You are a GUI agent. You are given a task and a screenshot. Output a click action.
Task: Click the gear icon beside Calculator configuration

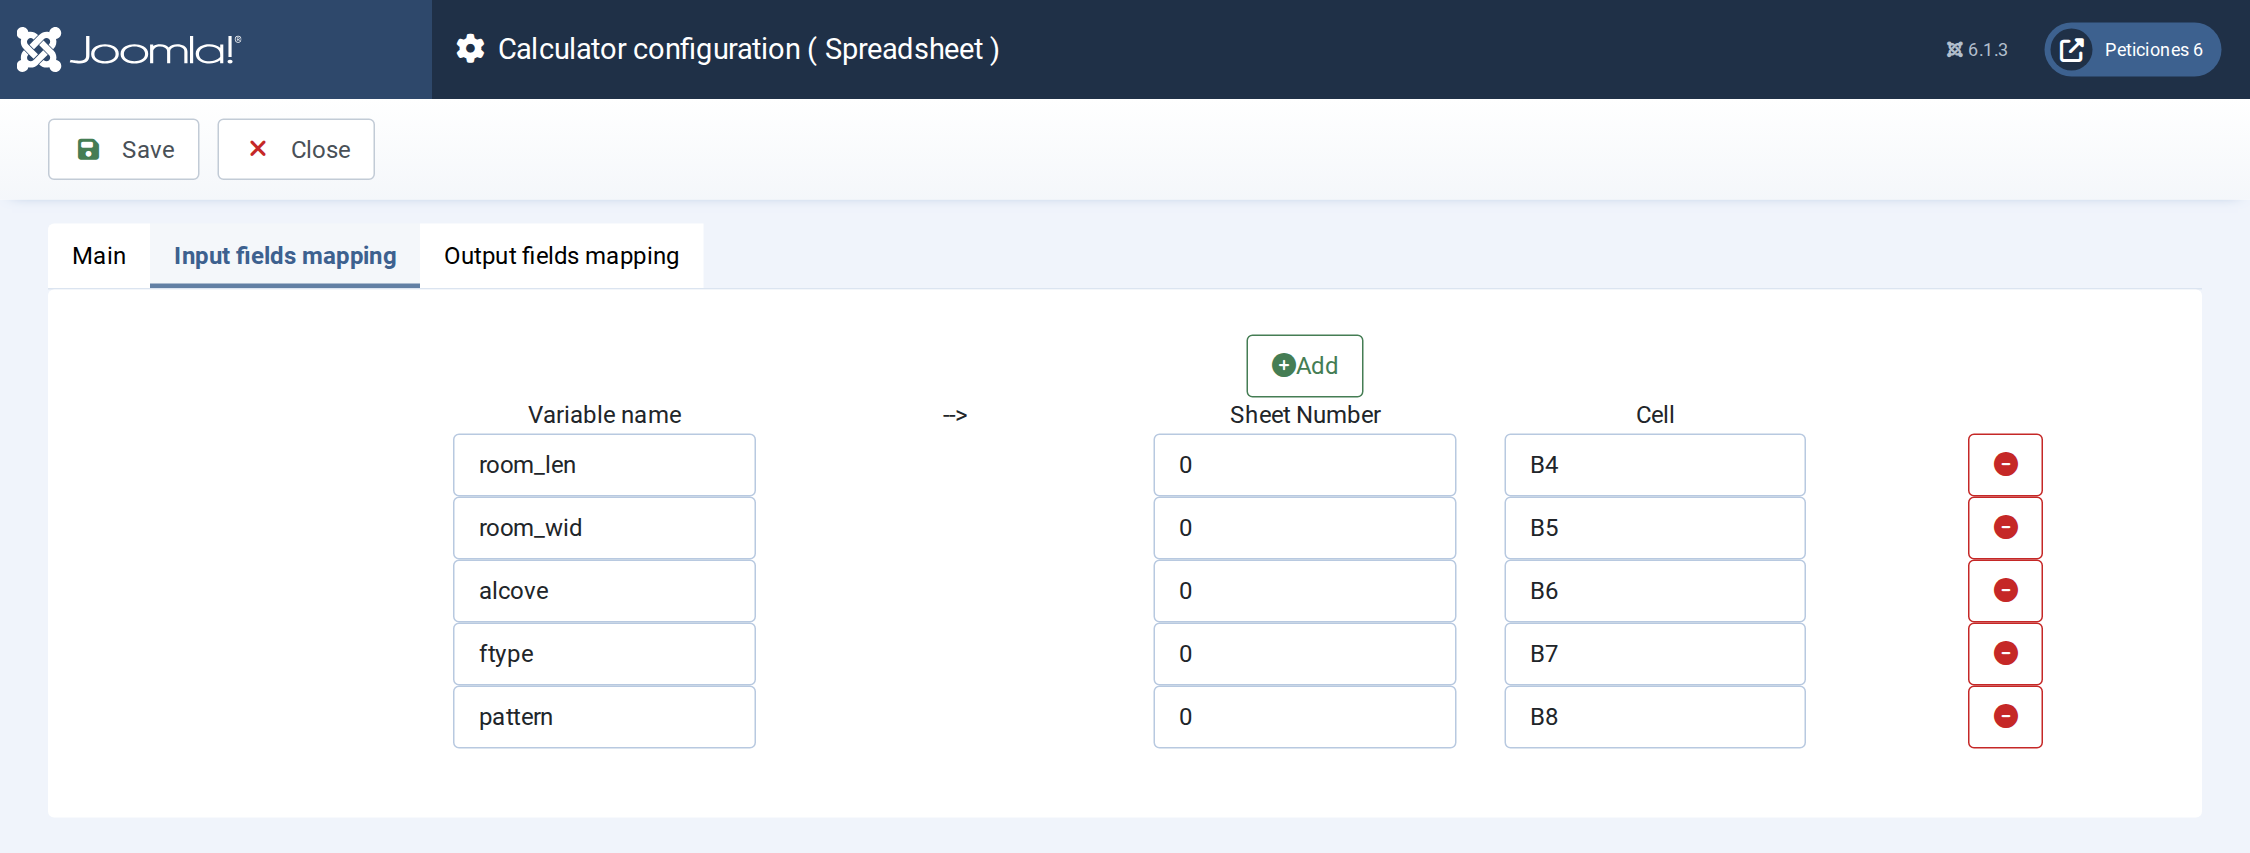point(470,49)
